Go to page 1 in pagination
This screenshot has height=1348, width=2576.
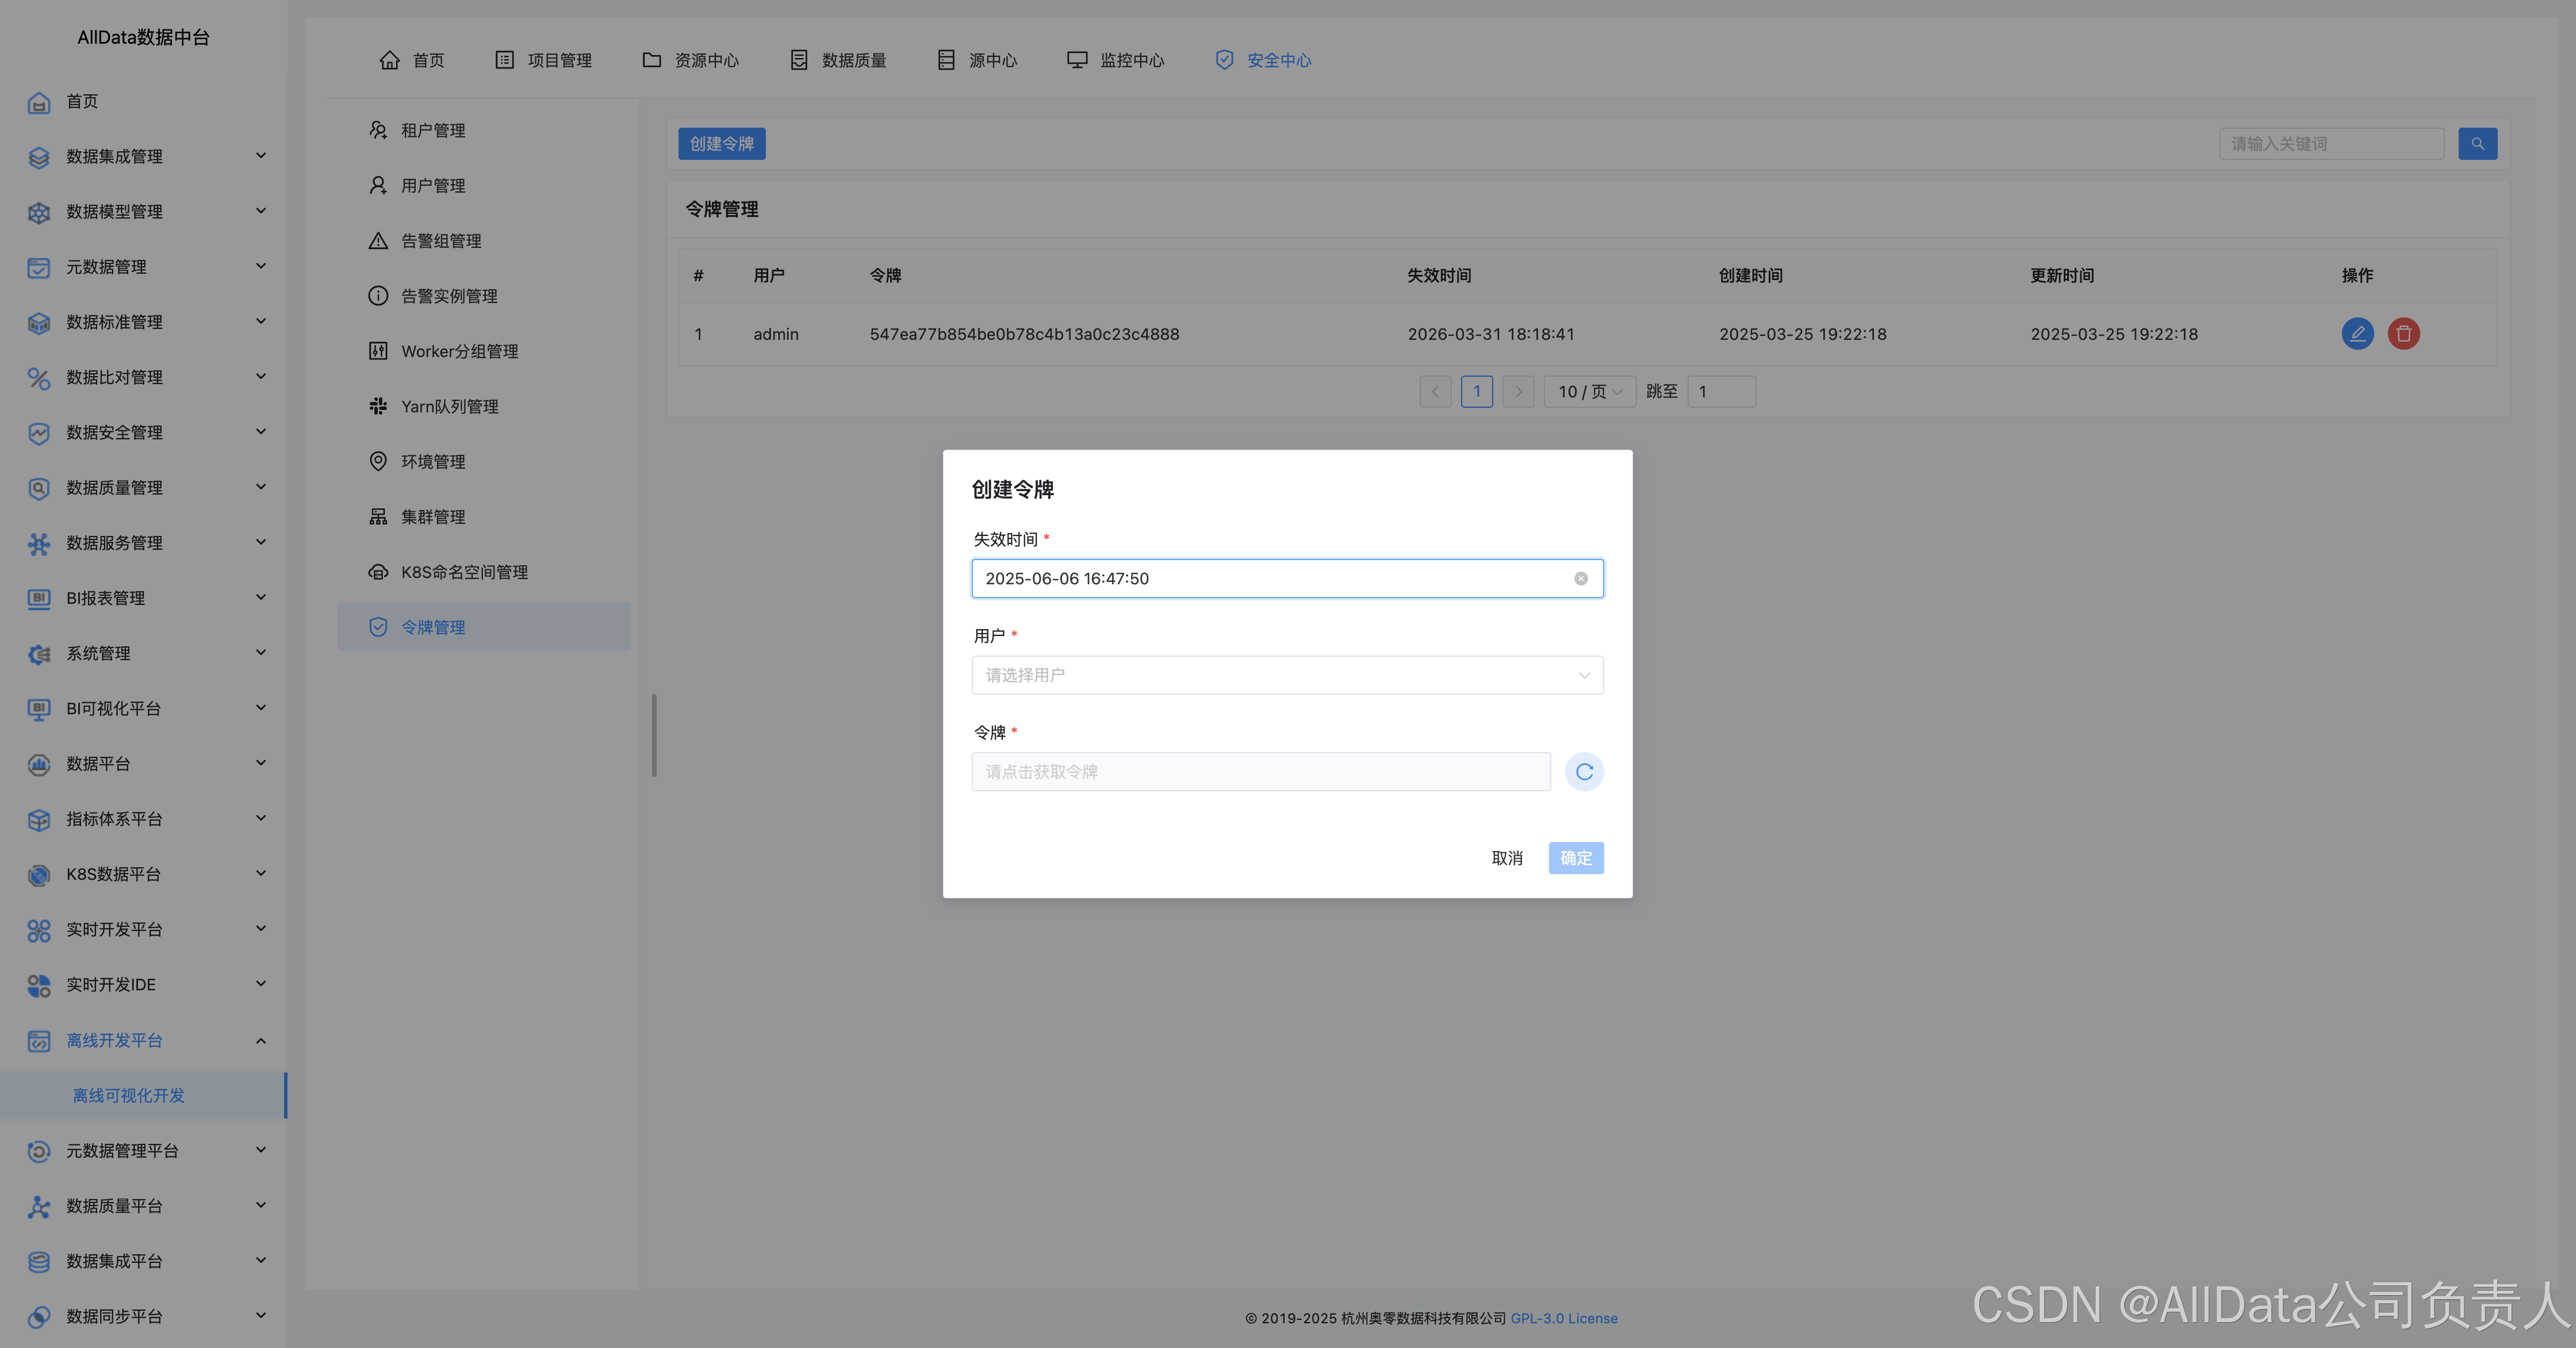point(1476,392)
